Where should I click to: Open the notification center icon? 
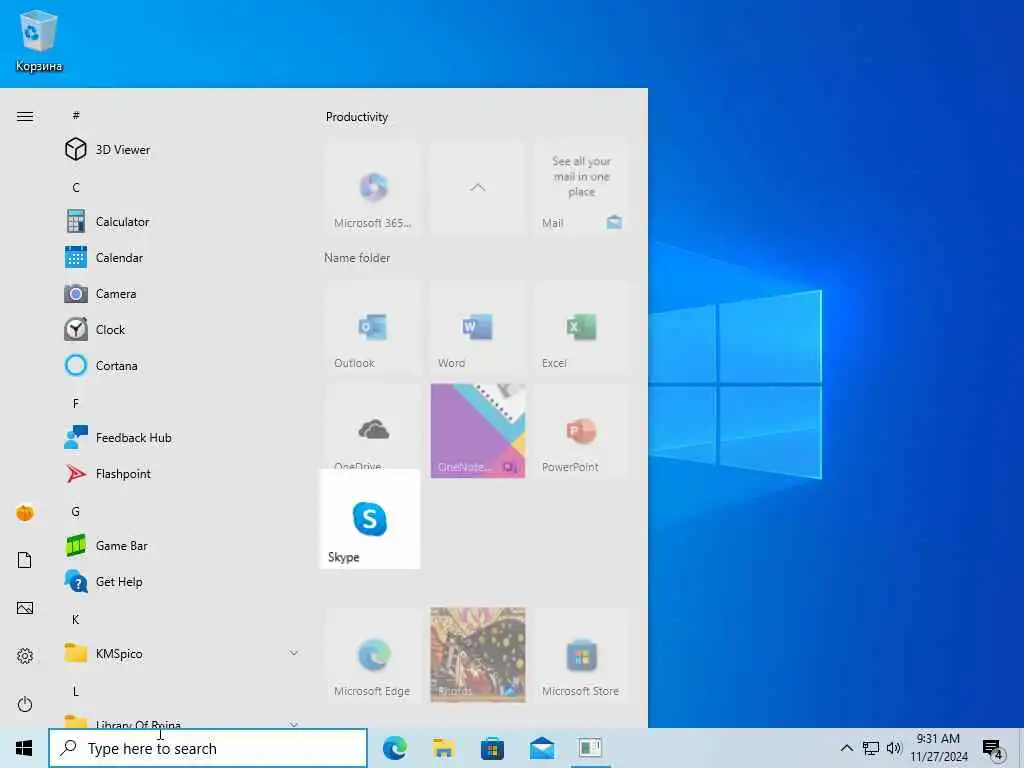[993, 749]
